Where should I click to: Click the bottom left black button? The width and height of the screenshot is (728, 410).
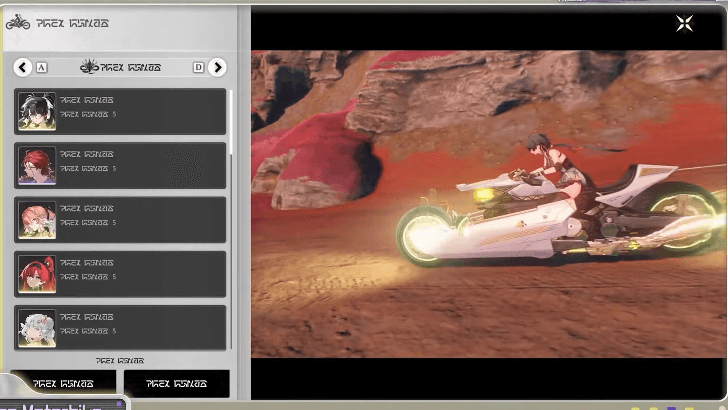[x=63, y=383]
